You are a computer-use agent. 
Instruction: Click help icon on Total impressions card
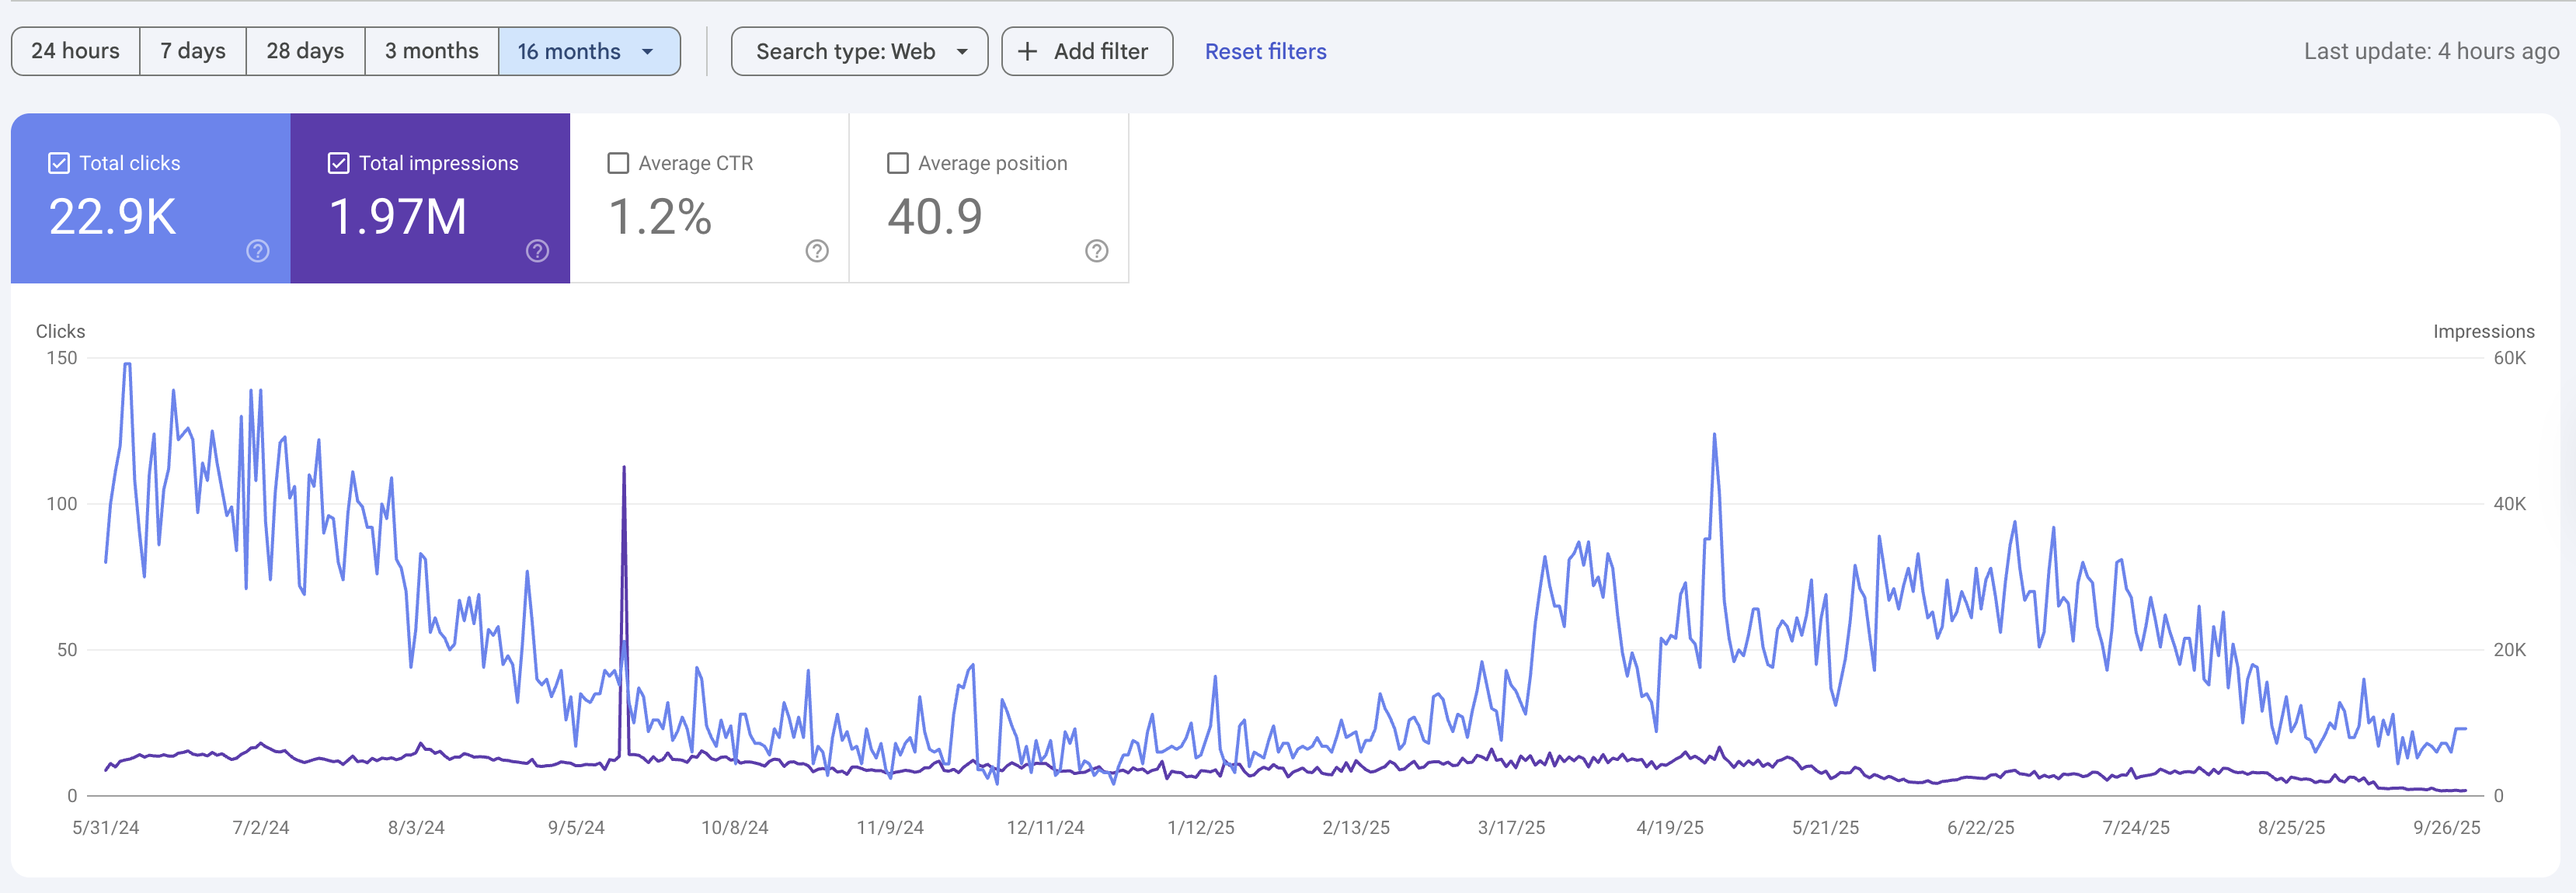tap(537, 251)
